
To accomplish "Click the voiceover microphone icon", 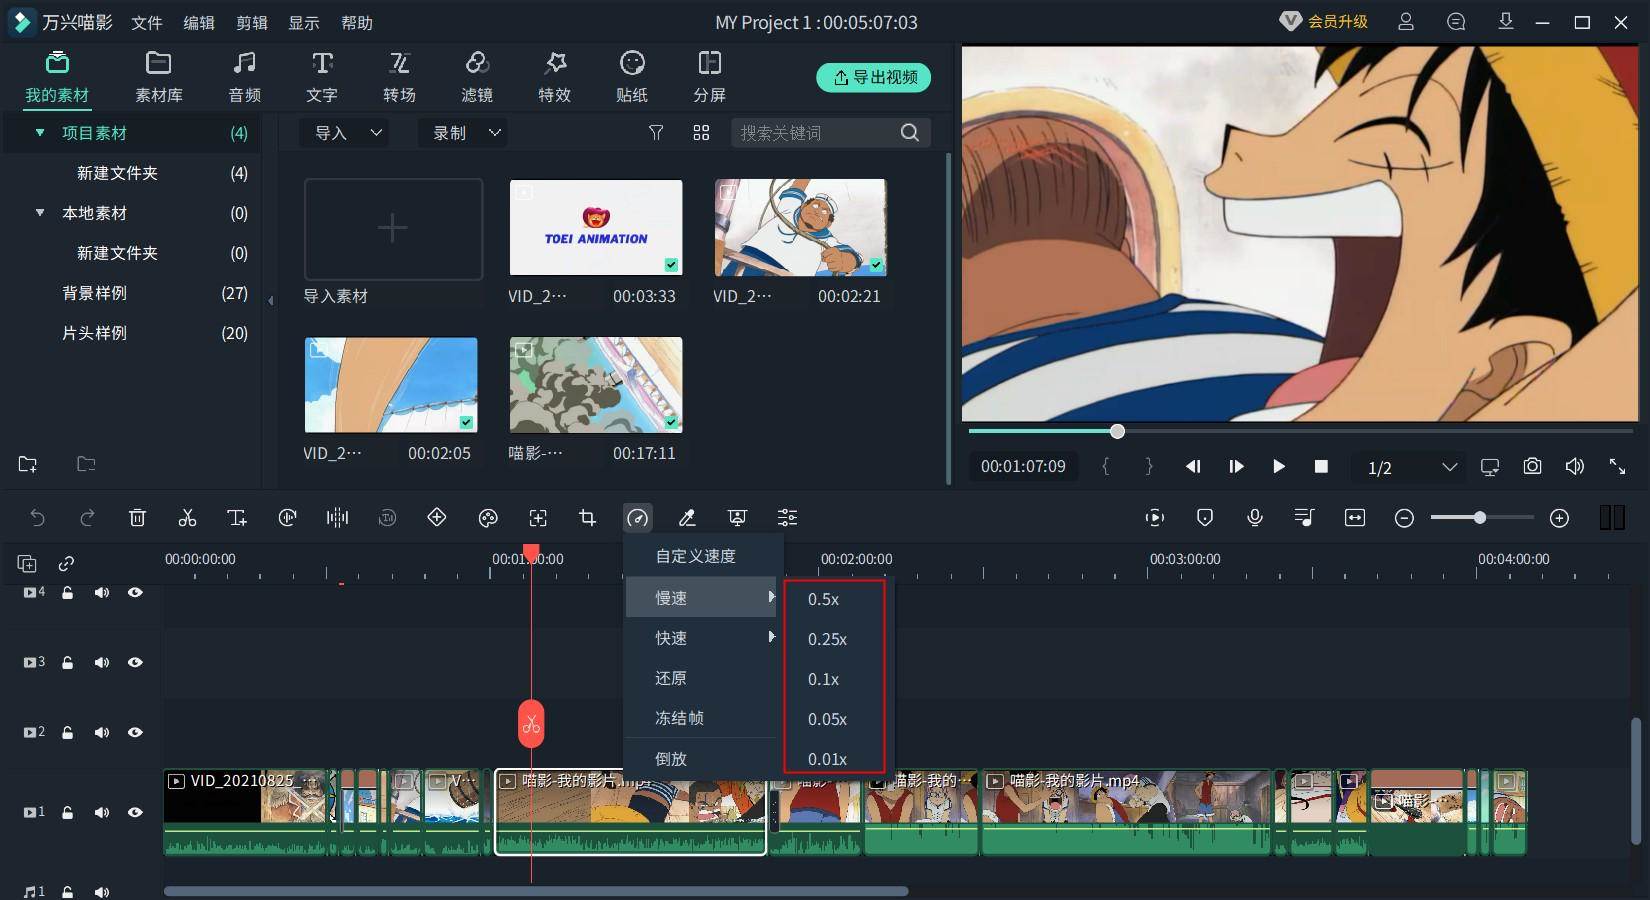I will click(x=1255, y=517).
